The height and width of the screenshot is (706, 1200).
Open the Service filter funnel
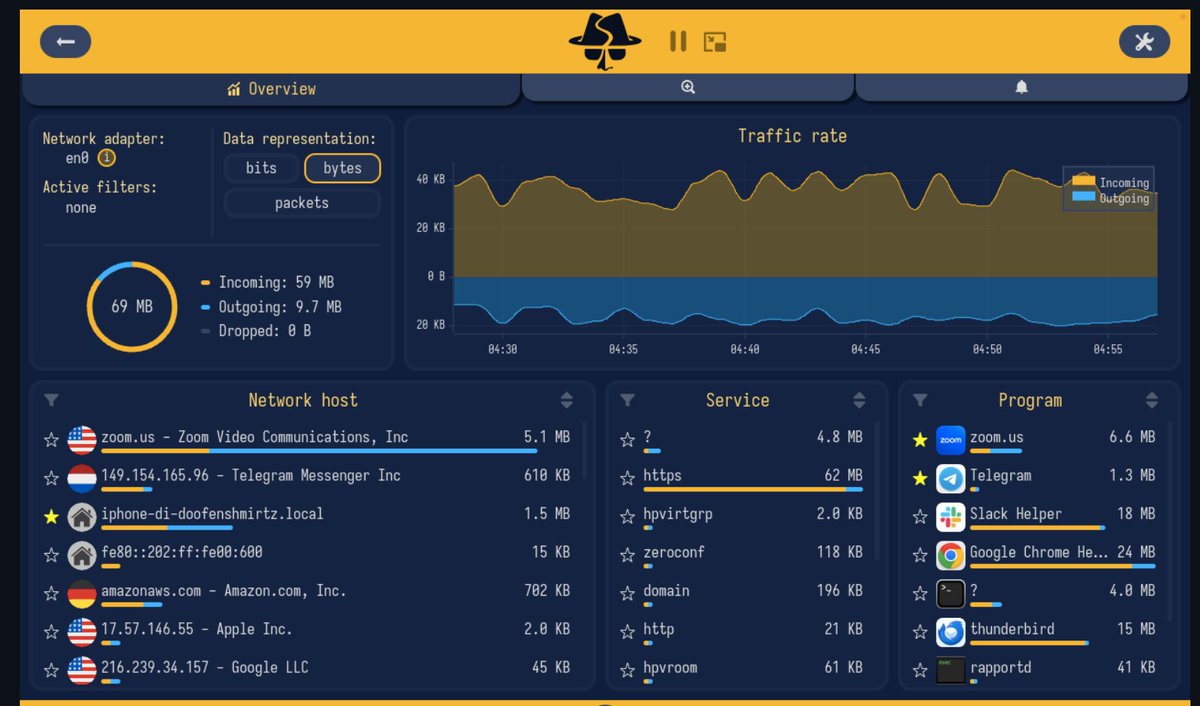627,400
